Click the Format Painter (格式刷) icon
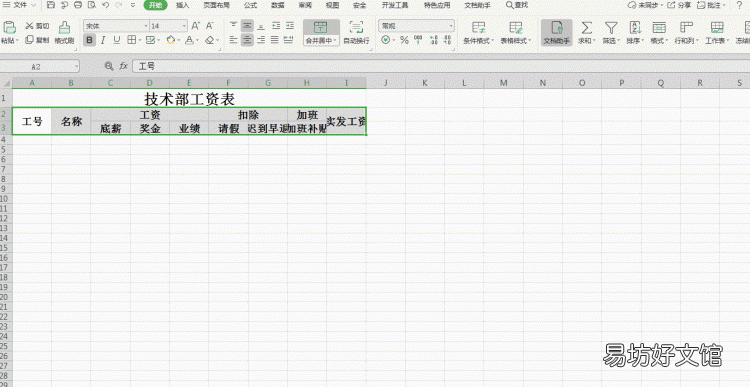Viewport: 750px width, 387px height. (64, 27)
